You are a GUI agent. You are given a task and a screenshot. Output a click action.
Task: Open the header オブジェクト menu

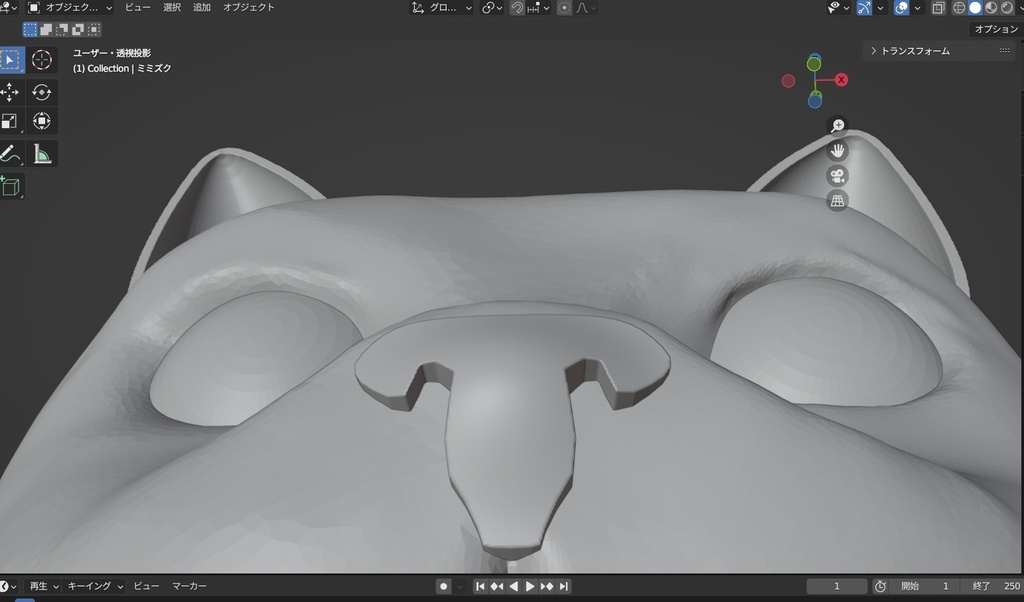pyautogui.click(x=249, y=8)
